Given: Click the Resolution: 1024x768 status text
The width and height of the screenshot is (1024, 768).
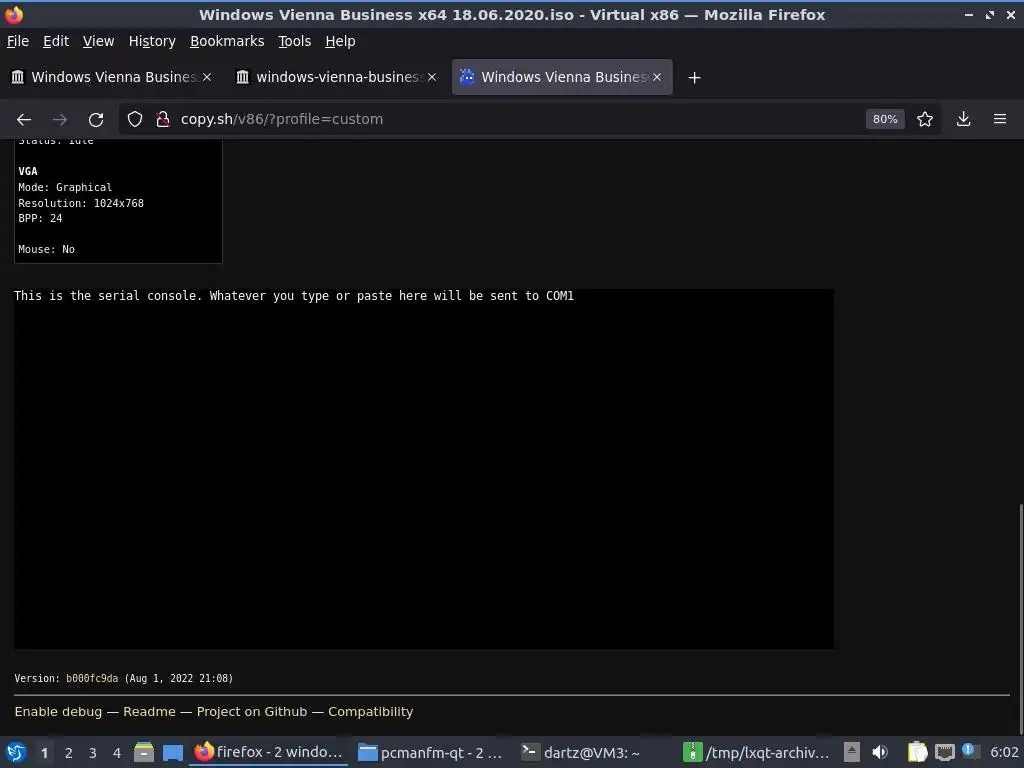Looking at the screenshot, I should 81,203.
